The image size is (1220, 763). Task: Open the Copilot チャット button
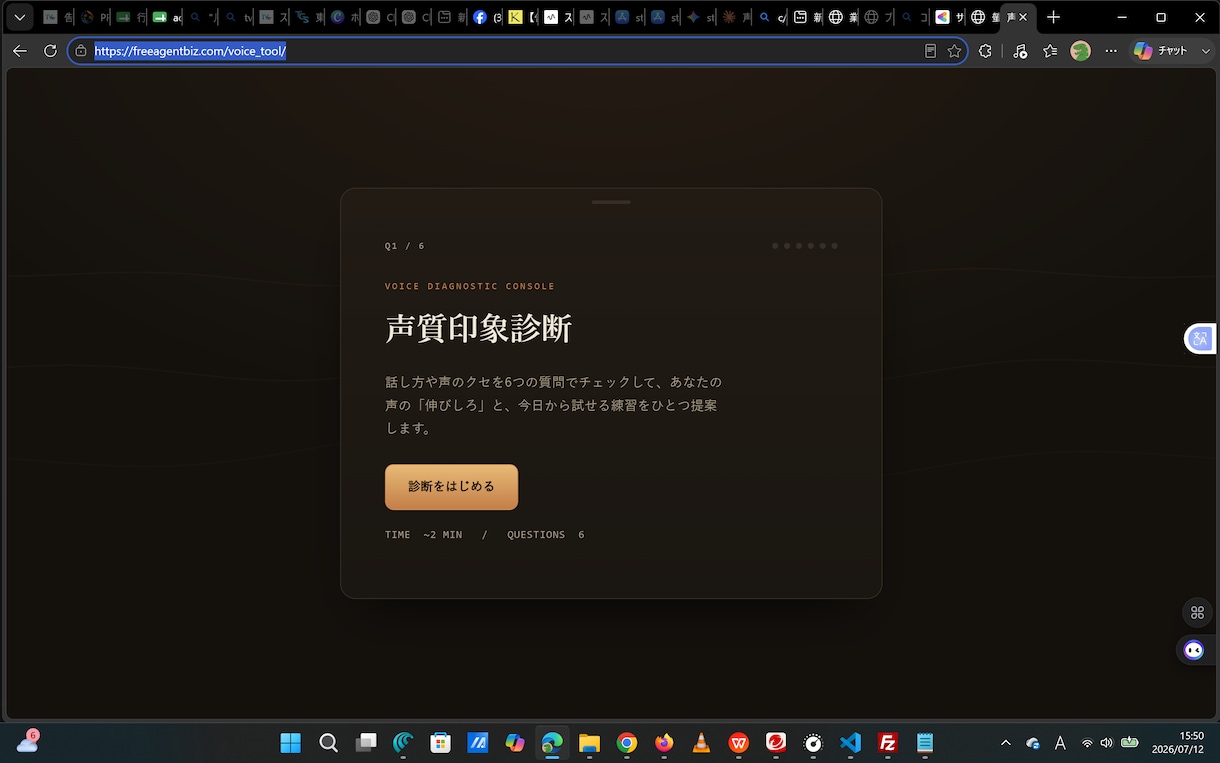click(x=1160, y=51)
